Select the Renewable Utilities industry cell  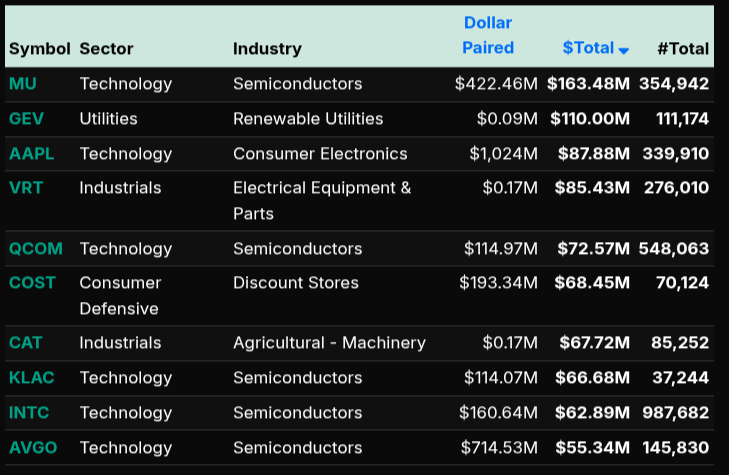point(308,119)
